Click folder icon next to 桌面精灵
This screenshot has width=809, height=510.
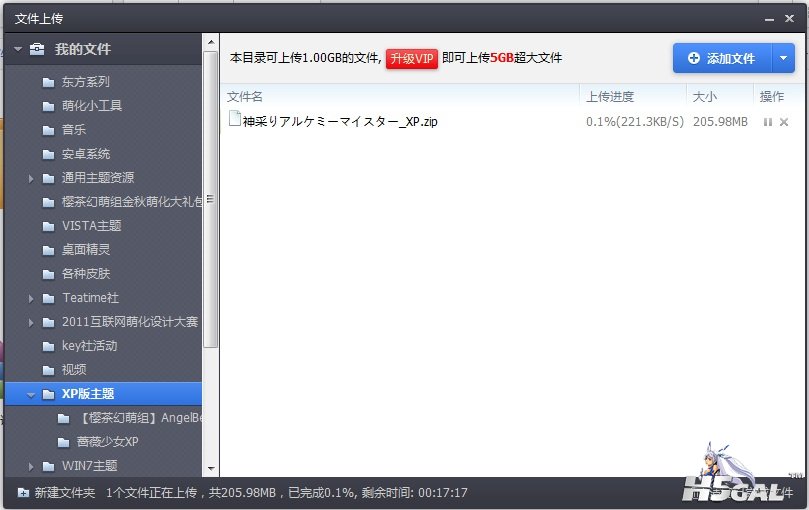coord(48,250)
